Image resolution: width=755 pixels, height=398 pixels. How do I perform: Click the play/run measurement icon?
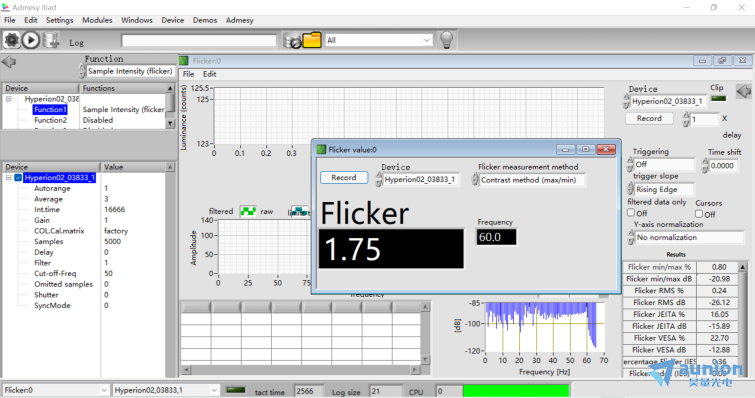31,40
